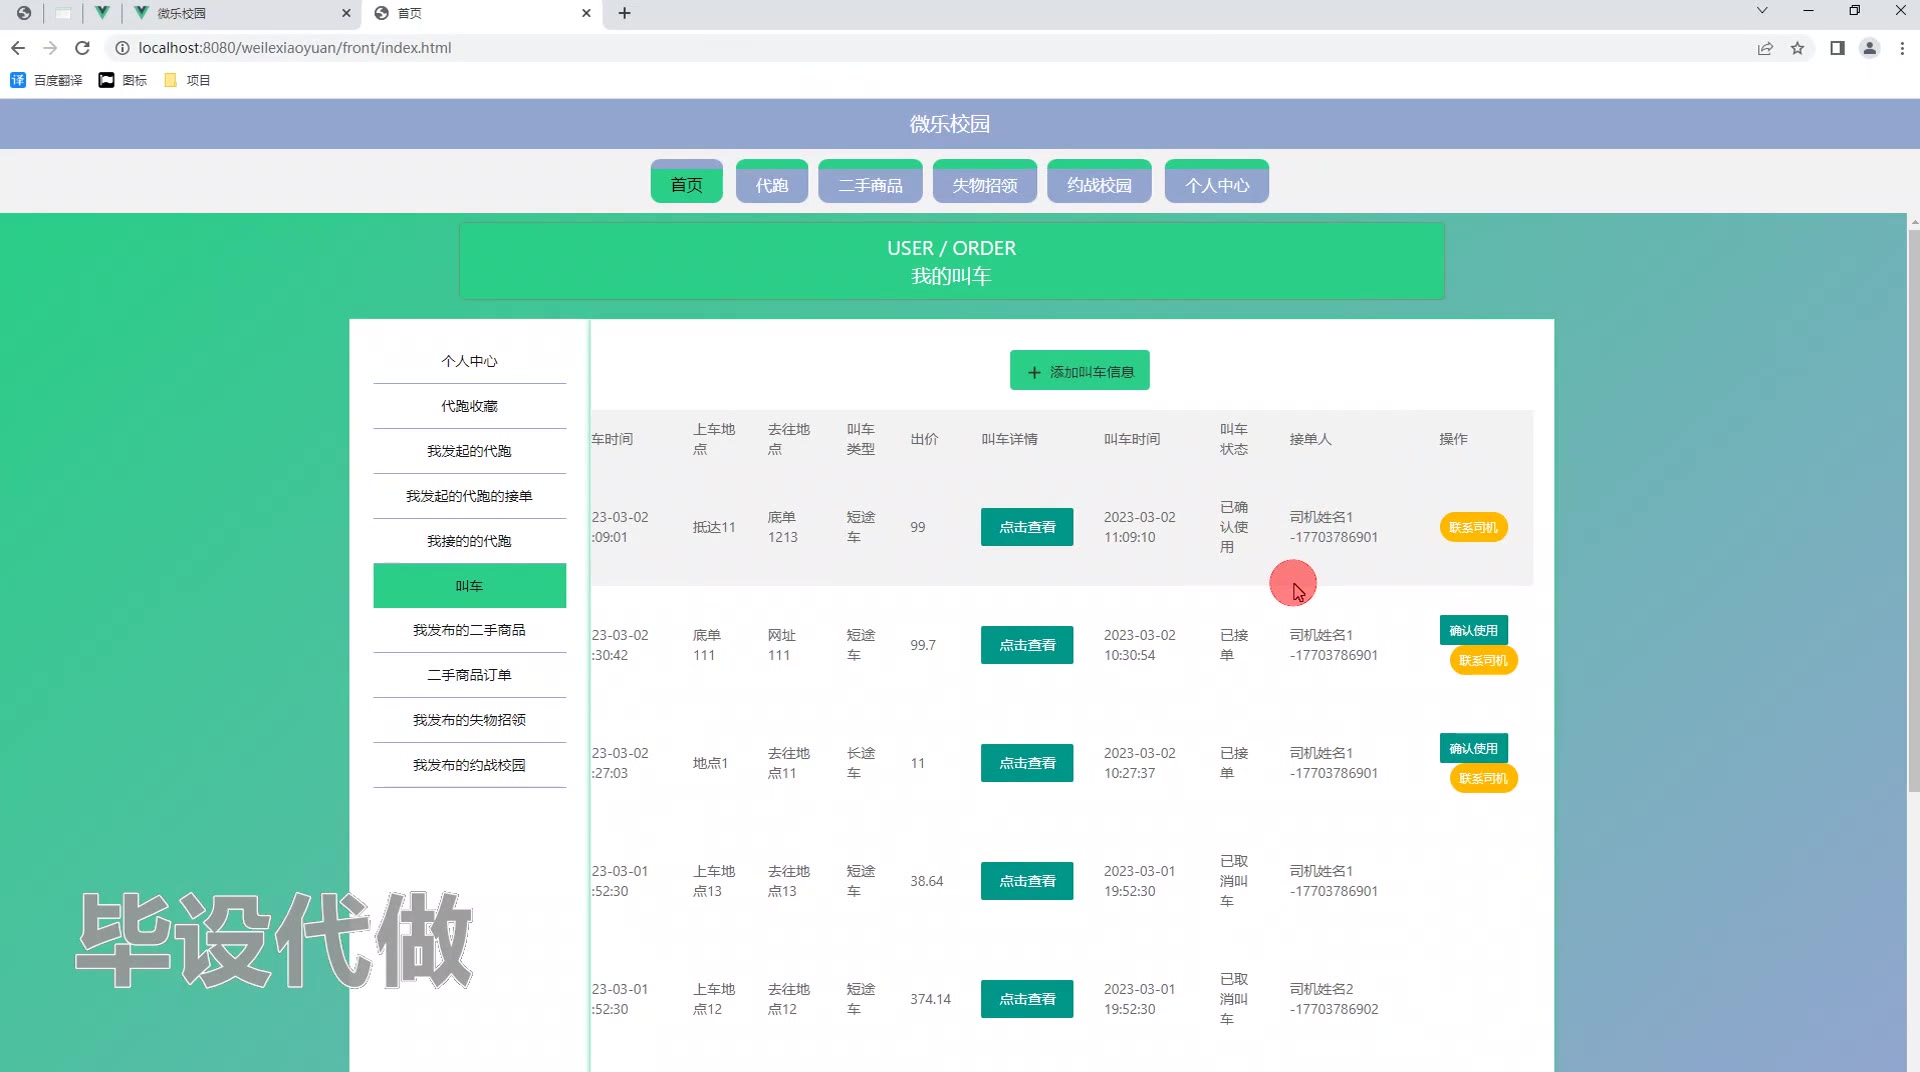Switch to the 微乐校园 browser tab
The height and width of the screenshot is (1072, 1920).
(x=240, y=13)
